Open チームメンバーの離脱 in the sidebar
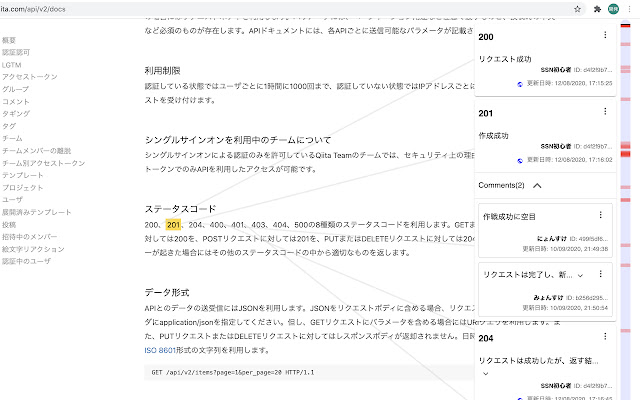The width and height of the screenshot is (640, 400). (36, 151)
